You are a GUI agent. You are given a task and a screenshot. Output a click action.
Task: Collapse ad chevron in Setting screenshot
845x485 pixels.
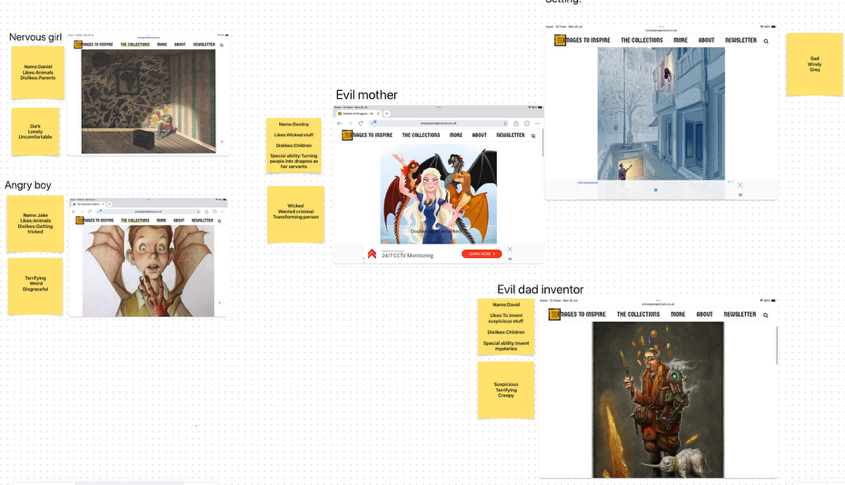point(740,195)
